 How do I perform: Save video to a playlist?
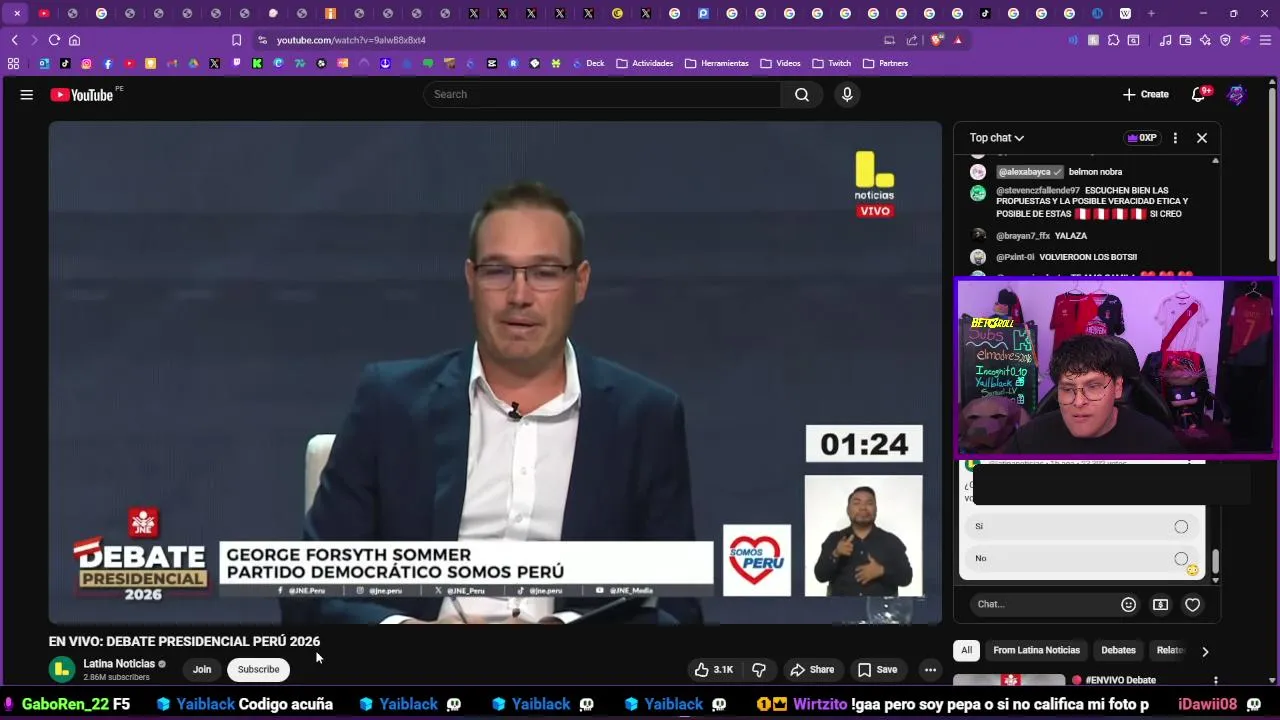pyautogui.click(x=877, y=670)
